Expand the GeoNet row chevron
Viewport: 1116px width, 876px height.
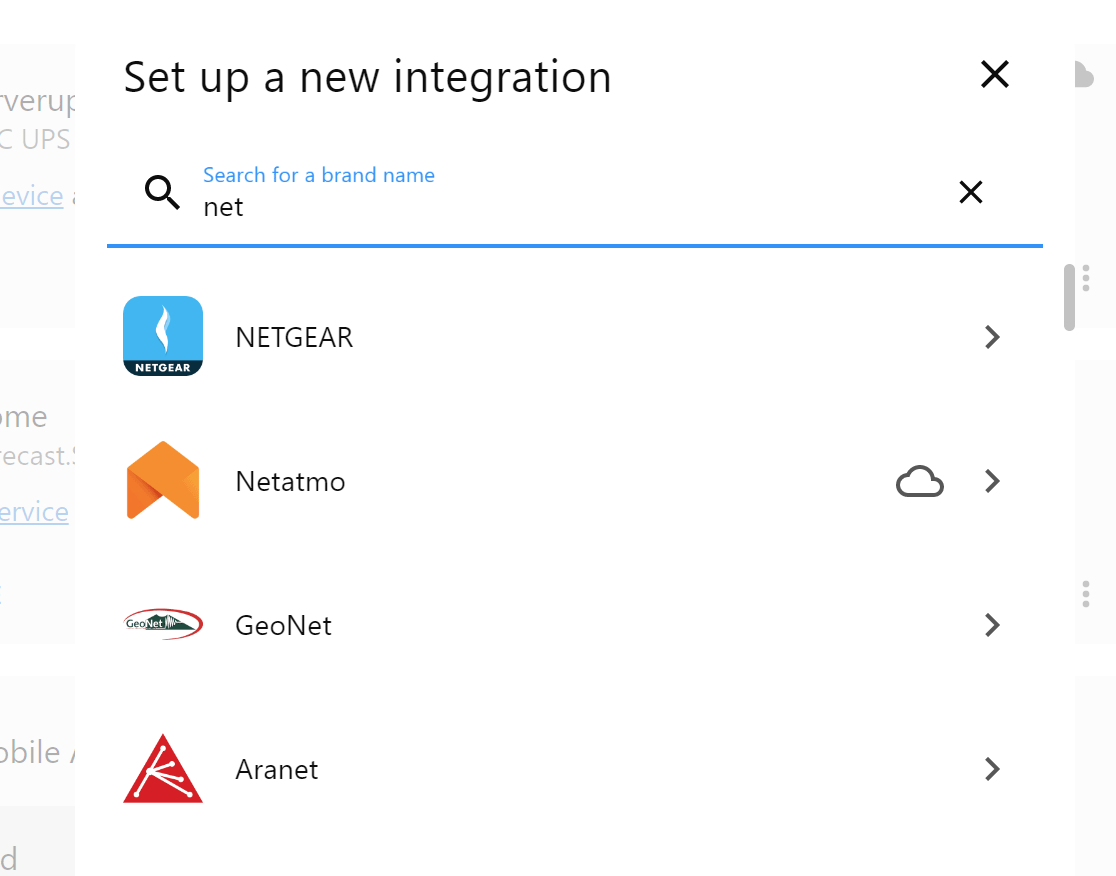pyautogui.click(x=992, y=625)
